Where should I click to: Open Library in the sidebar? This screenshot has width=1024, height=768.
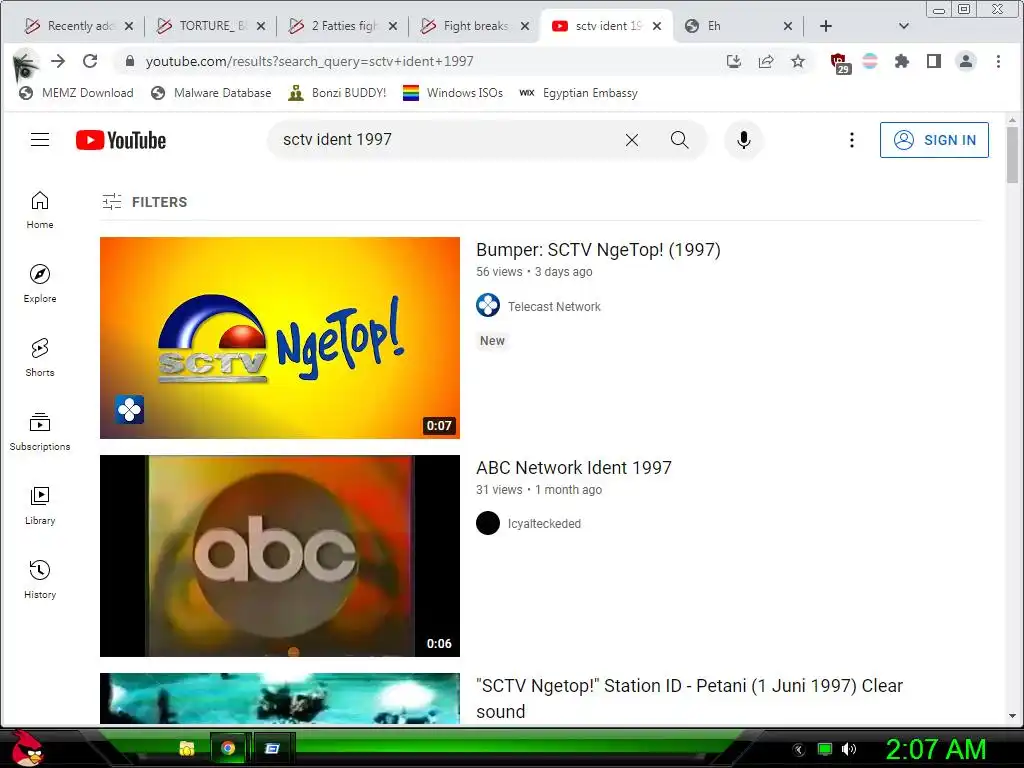tap(40, 505)
